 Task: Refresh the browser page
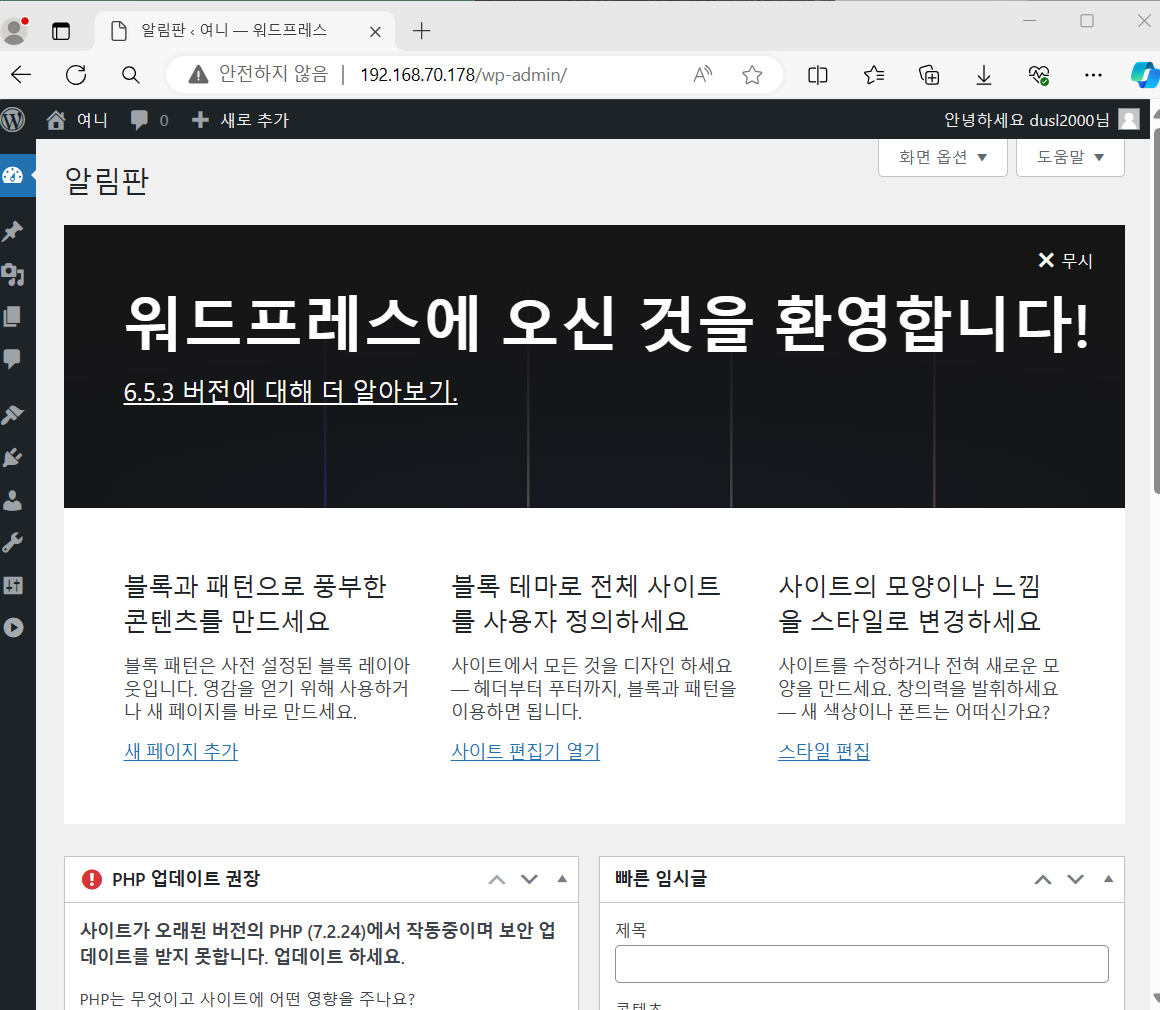[x=76, y=75]
